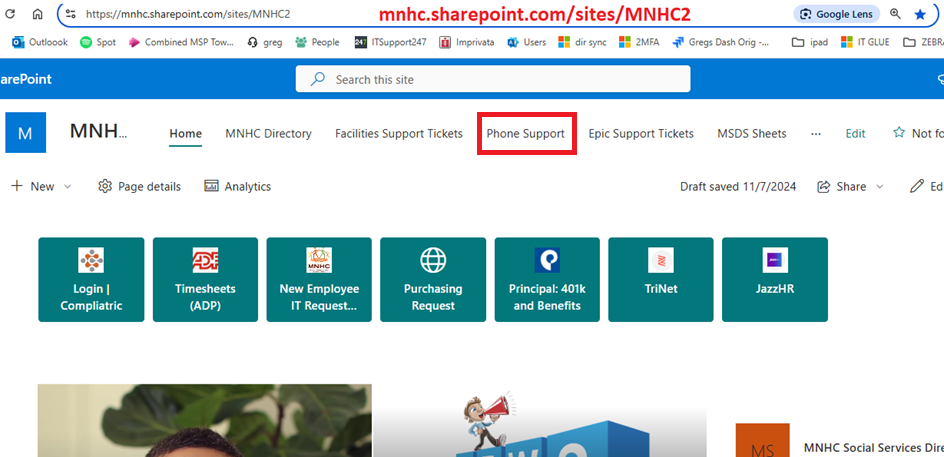Expand the New dropdown menu
Viewport: 944px width, 457px height.
[42, 186]
